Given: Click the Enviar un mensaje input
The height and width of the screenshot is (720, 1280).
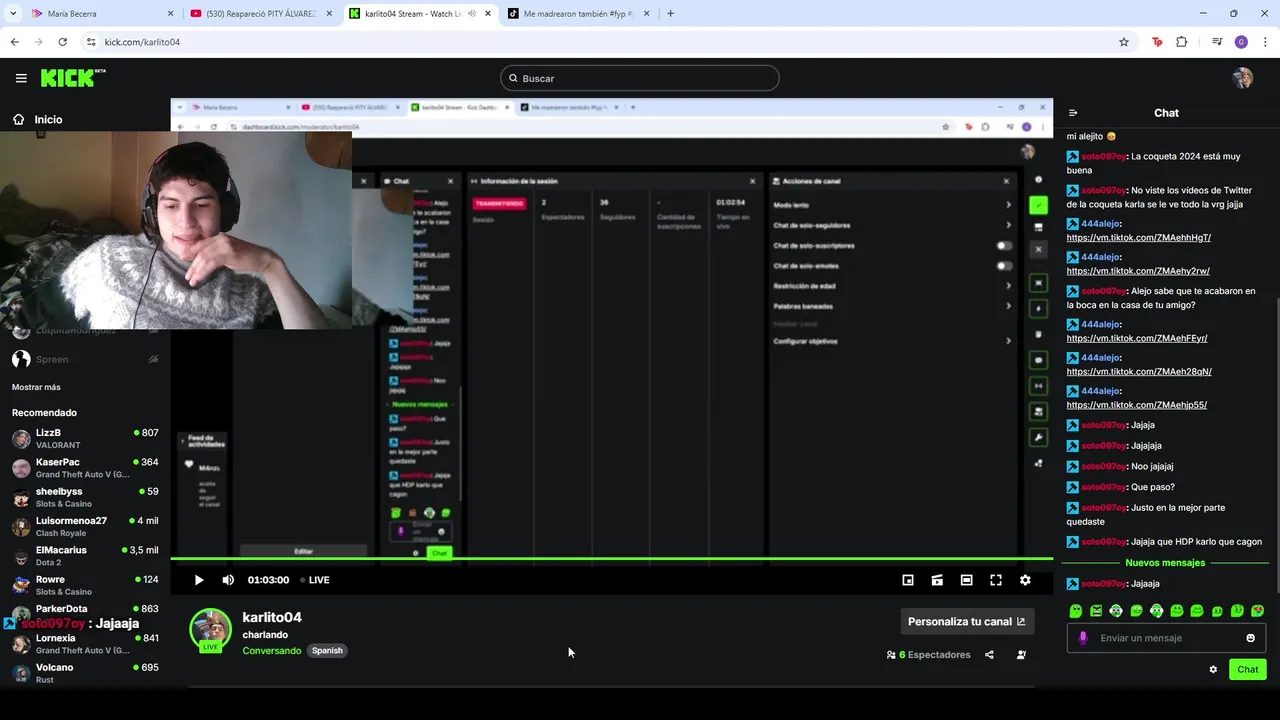Looking at the screenshot, I should tap(1166, 638).
